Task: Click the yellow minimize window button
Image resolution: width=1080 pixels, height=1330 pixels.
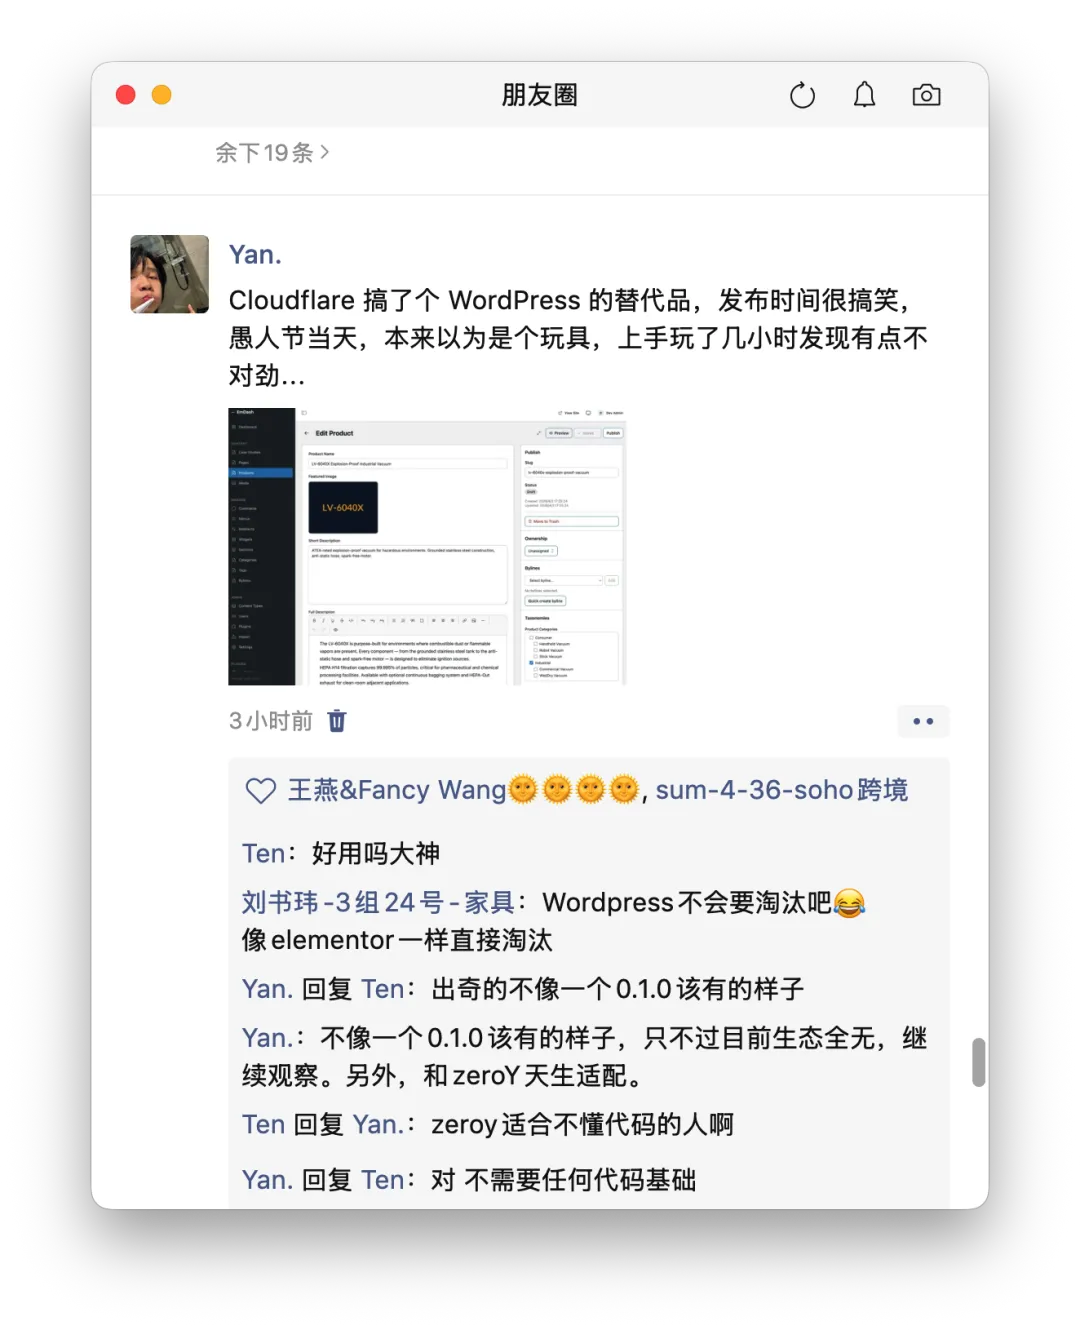Action: tap(161, 95)
